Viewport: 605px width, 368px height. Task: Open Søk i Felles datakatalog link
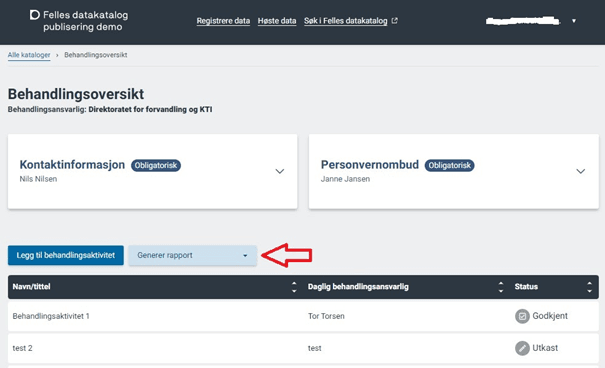(x=345, y=21)
